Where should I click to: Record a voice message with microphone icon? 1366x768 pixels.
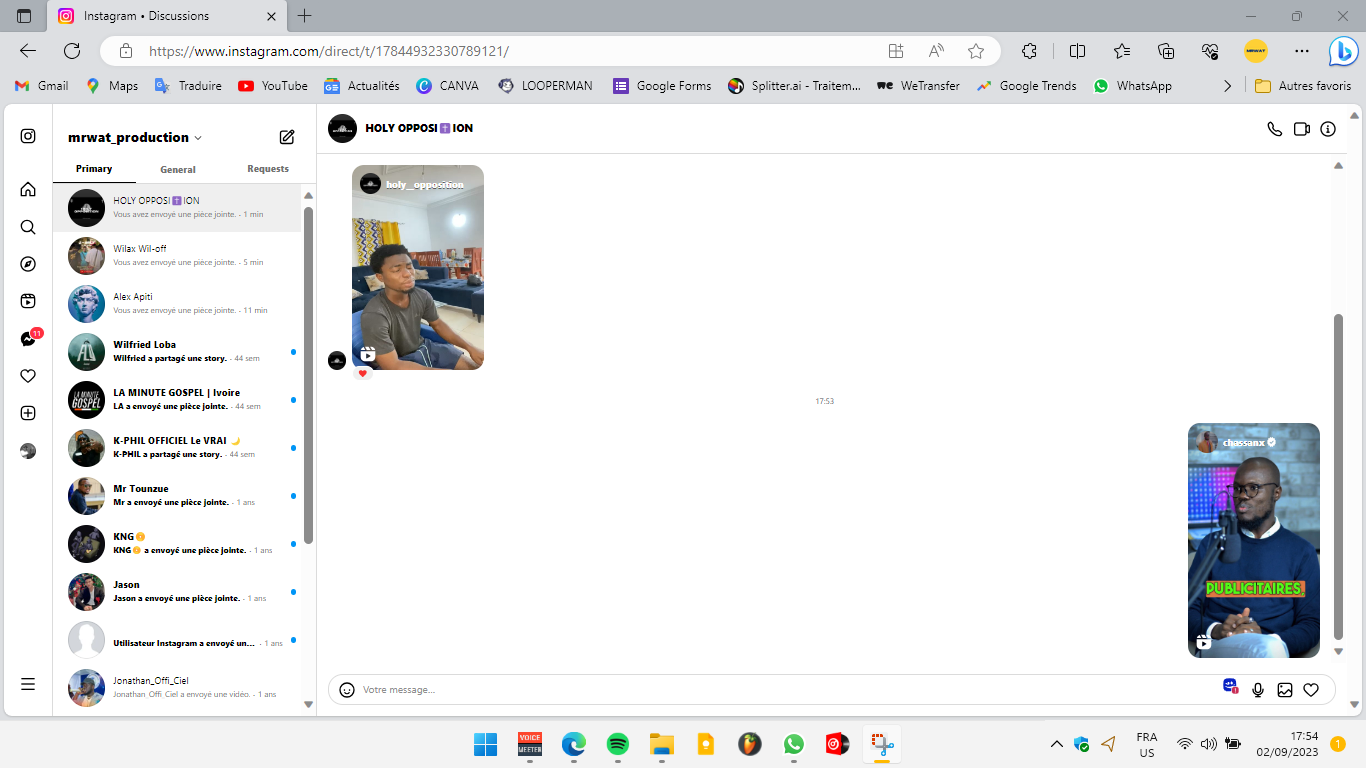1258,690
